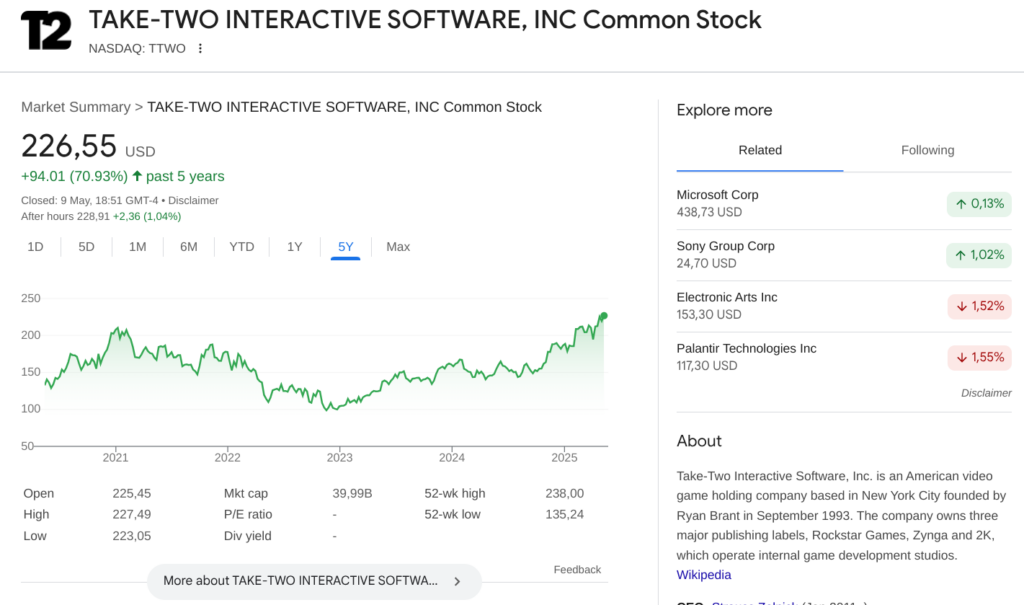Show the 1Y chart range

(295, 247)
